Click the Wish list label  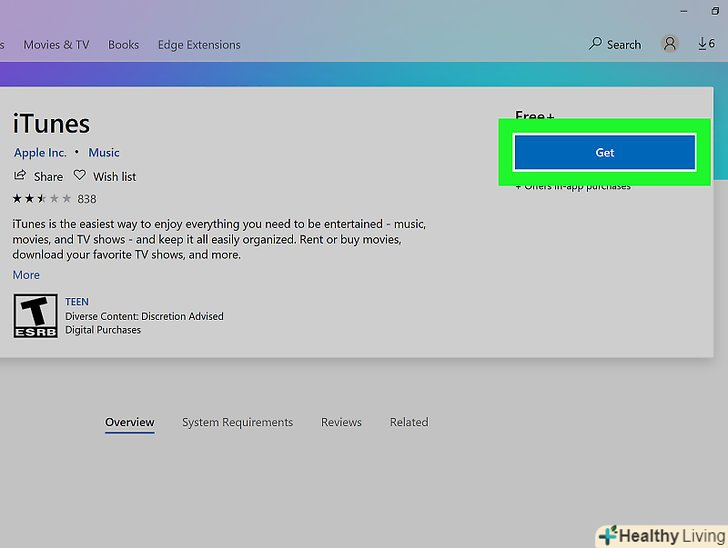(115, 176)
